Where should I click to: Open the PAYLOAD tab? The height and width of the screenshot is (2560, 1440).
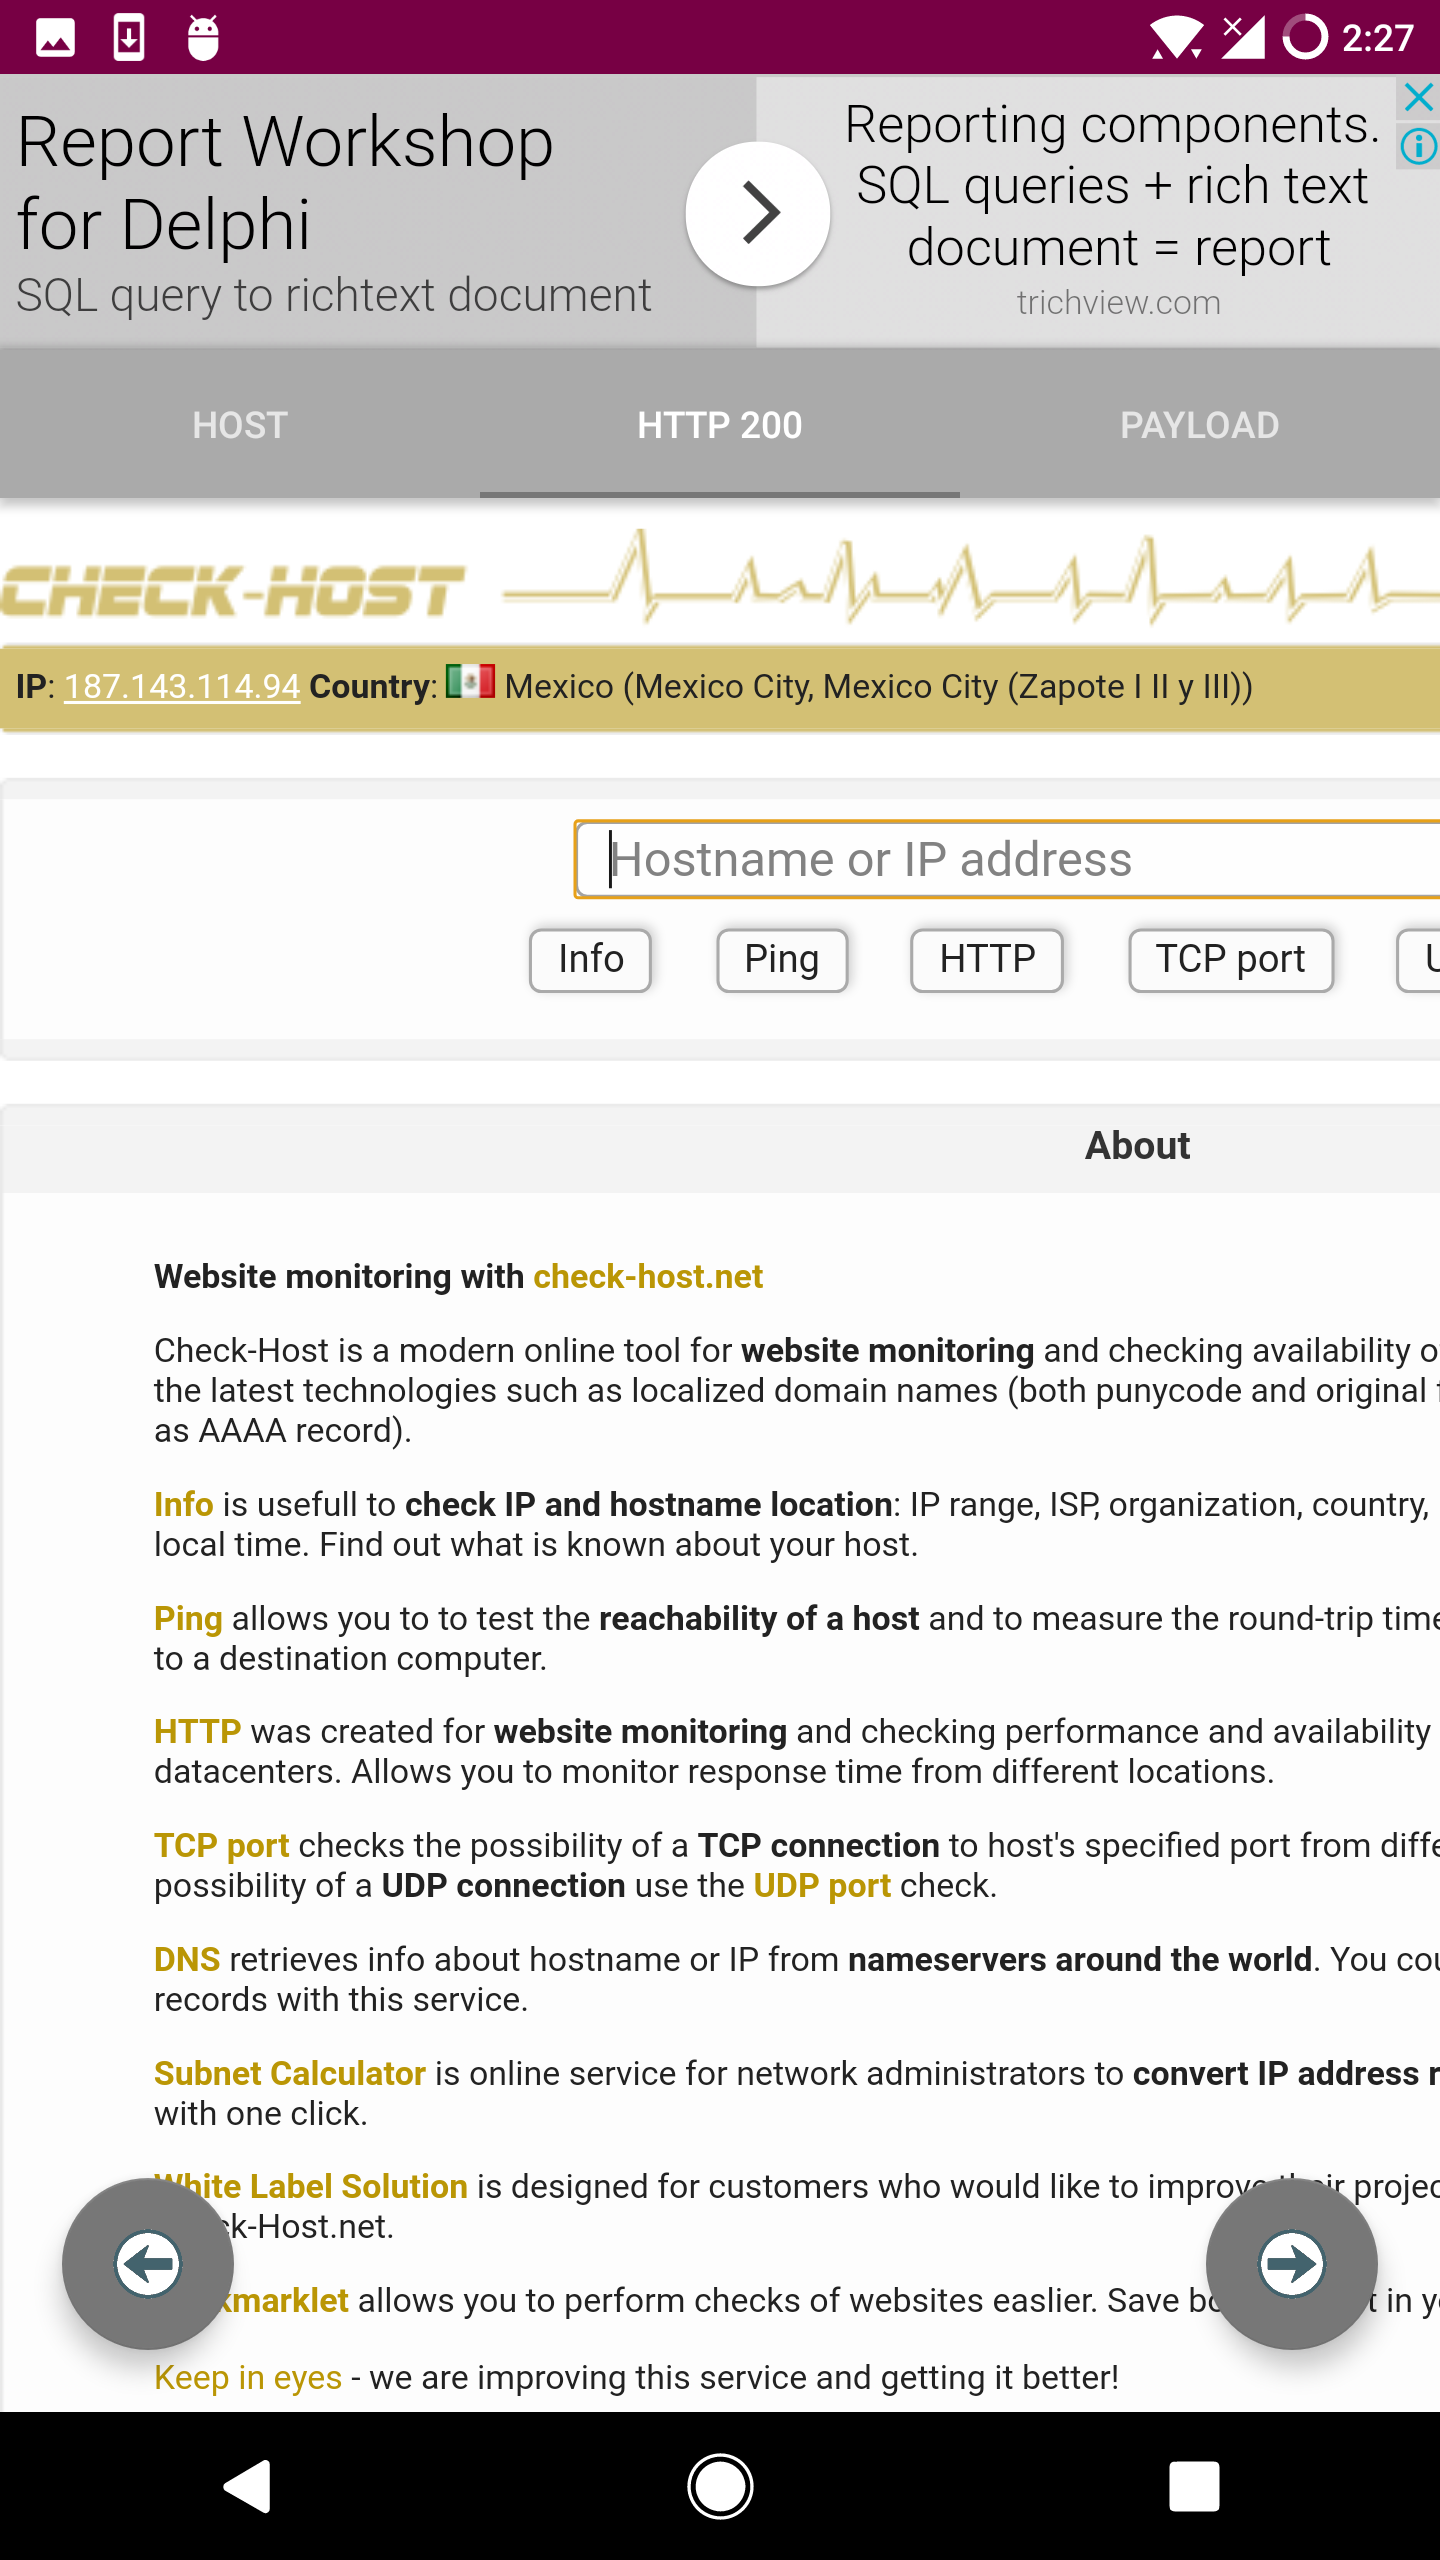(x=1200, y=425)
